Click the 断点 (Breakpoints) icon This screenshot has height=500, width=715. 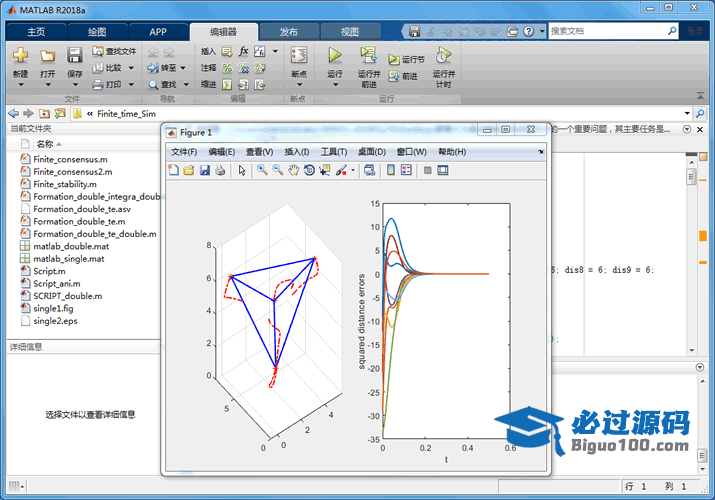(299, 55)
